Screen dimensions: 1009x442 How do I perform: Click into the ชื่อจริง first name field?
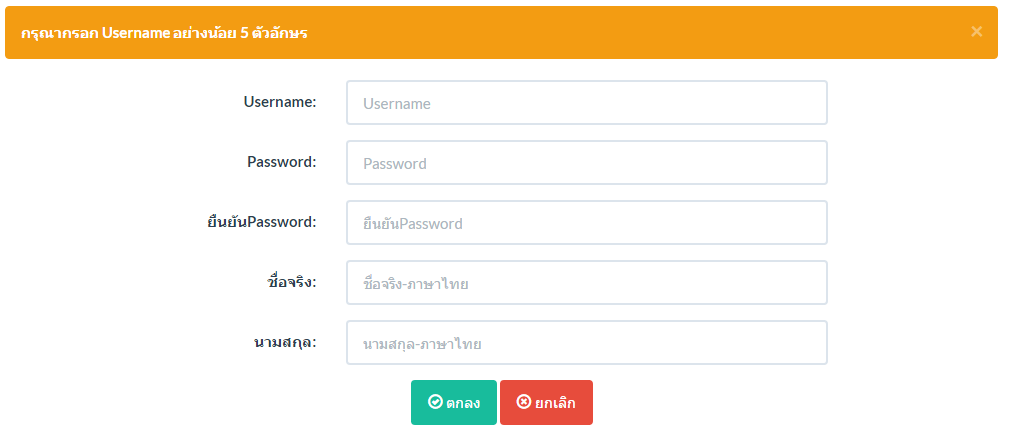[x=586, y=282]
